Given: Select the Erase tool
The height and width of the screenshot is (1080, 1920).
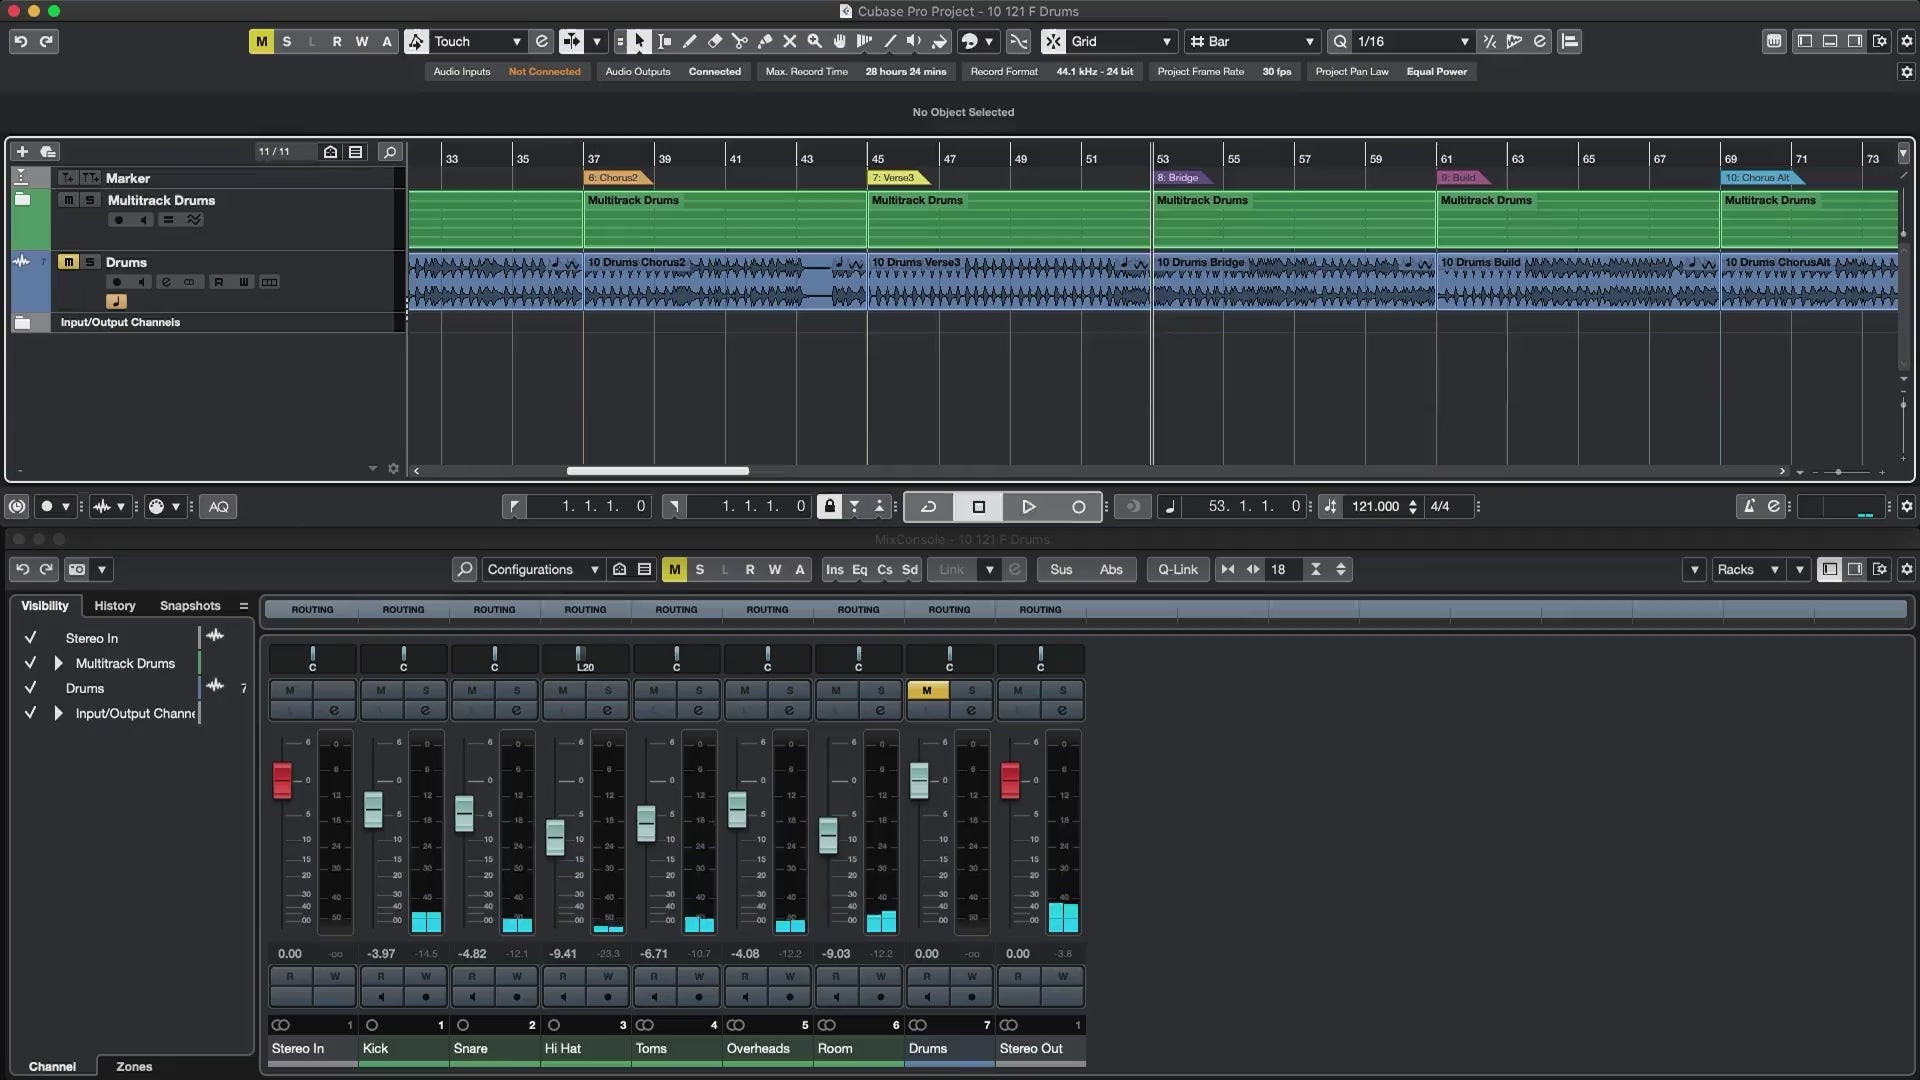Looking at the screenshot, I should pos(714,41).
